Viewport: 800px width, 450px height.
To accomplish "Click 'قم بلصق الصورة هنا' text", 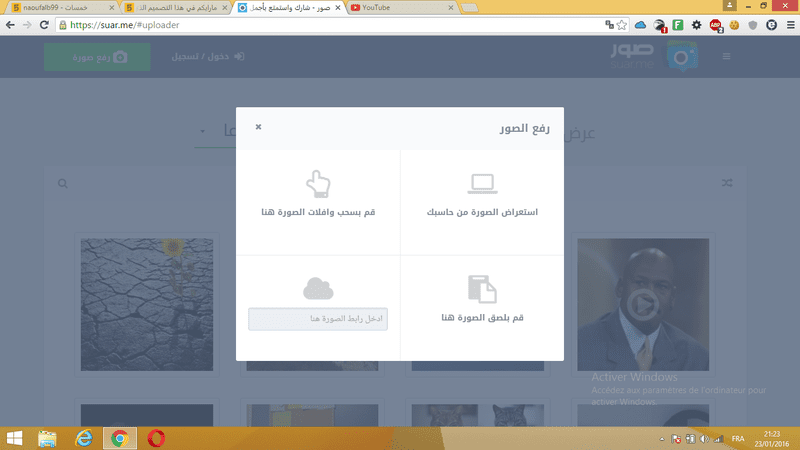I will click(x=482, y=318).
